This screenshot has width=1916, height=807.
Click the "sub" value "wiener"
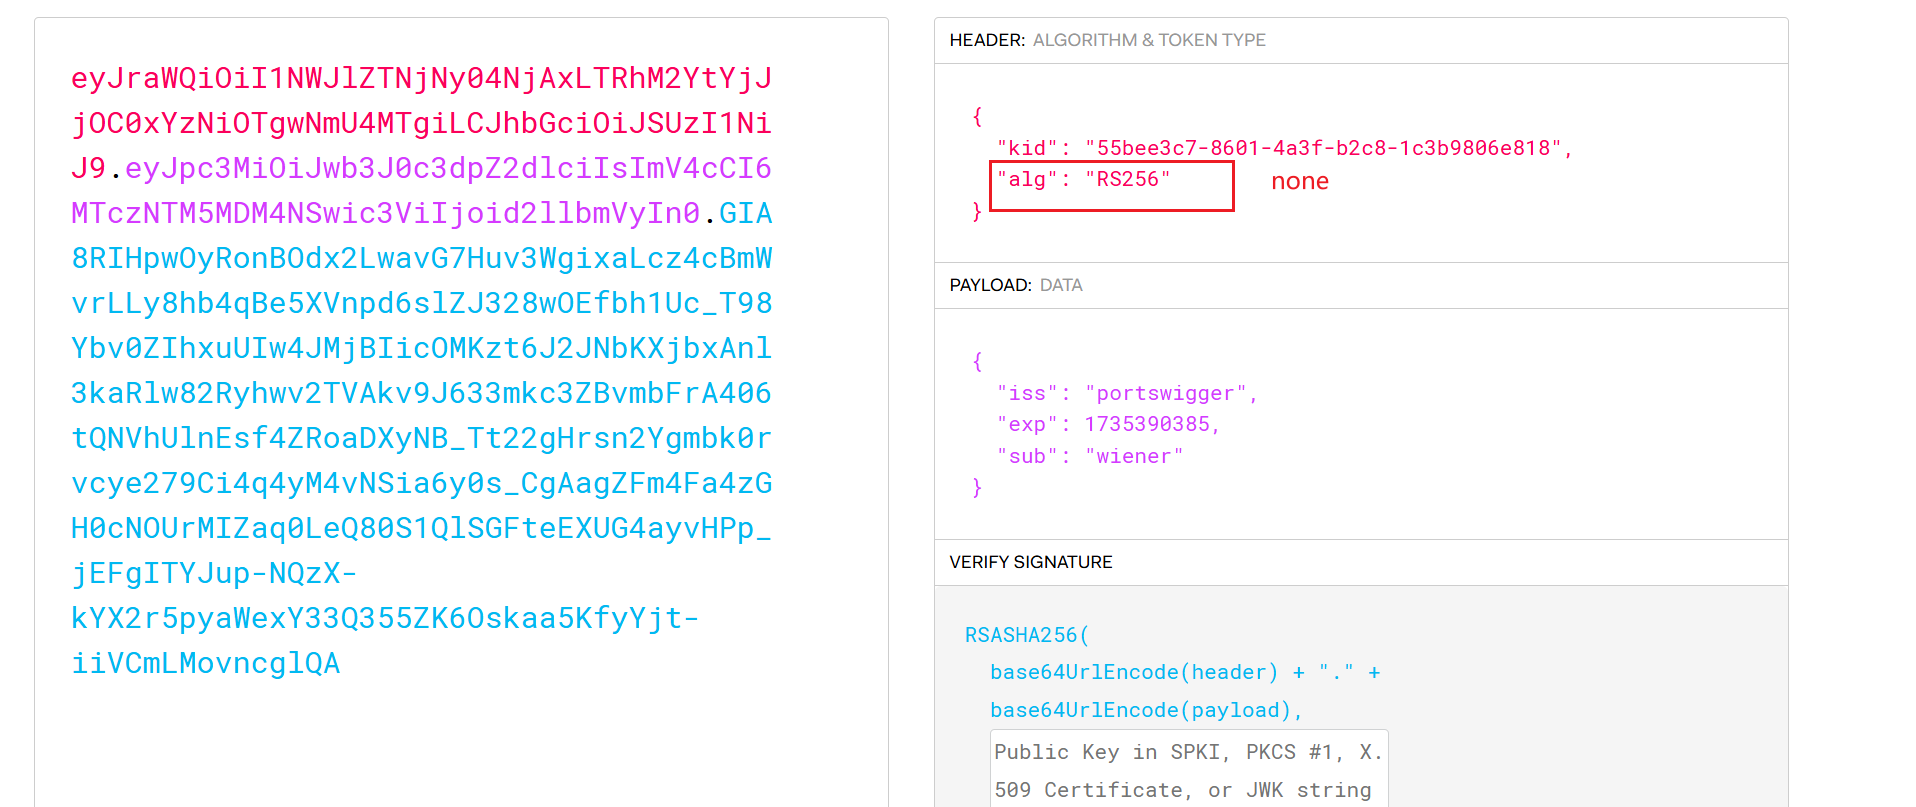[x=1134, y=456]
